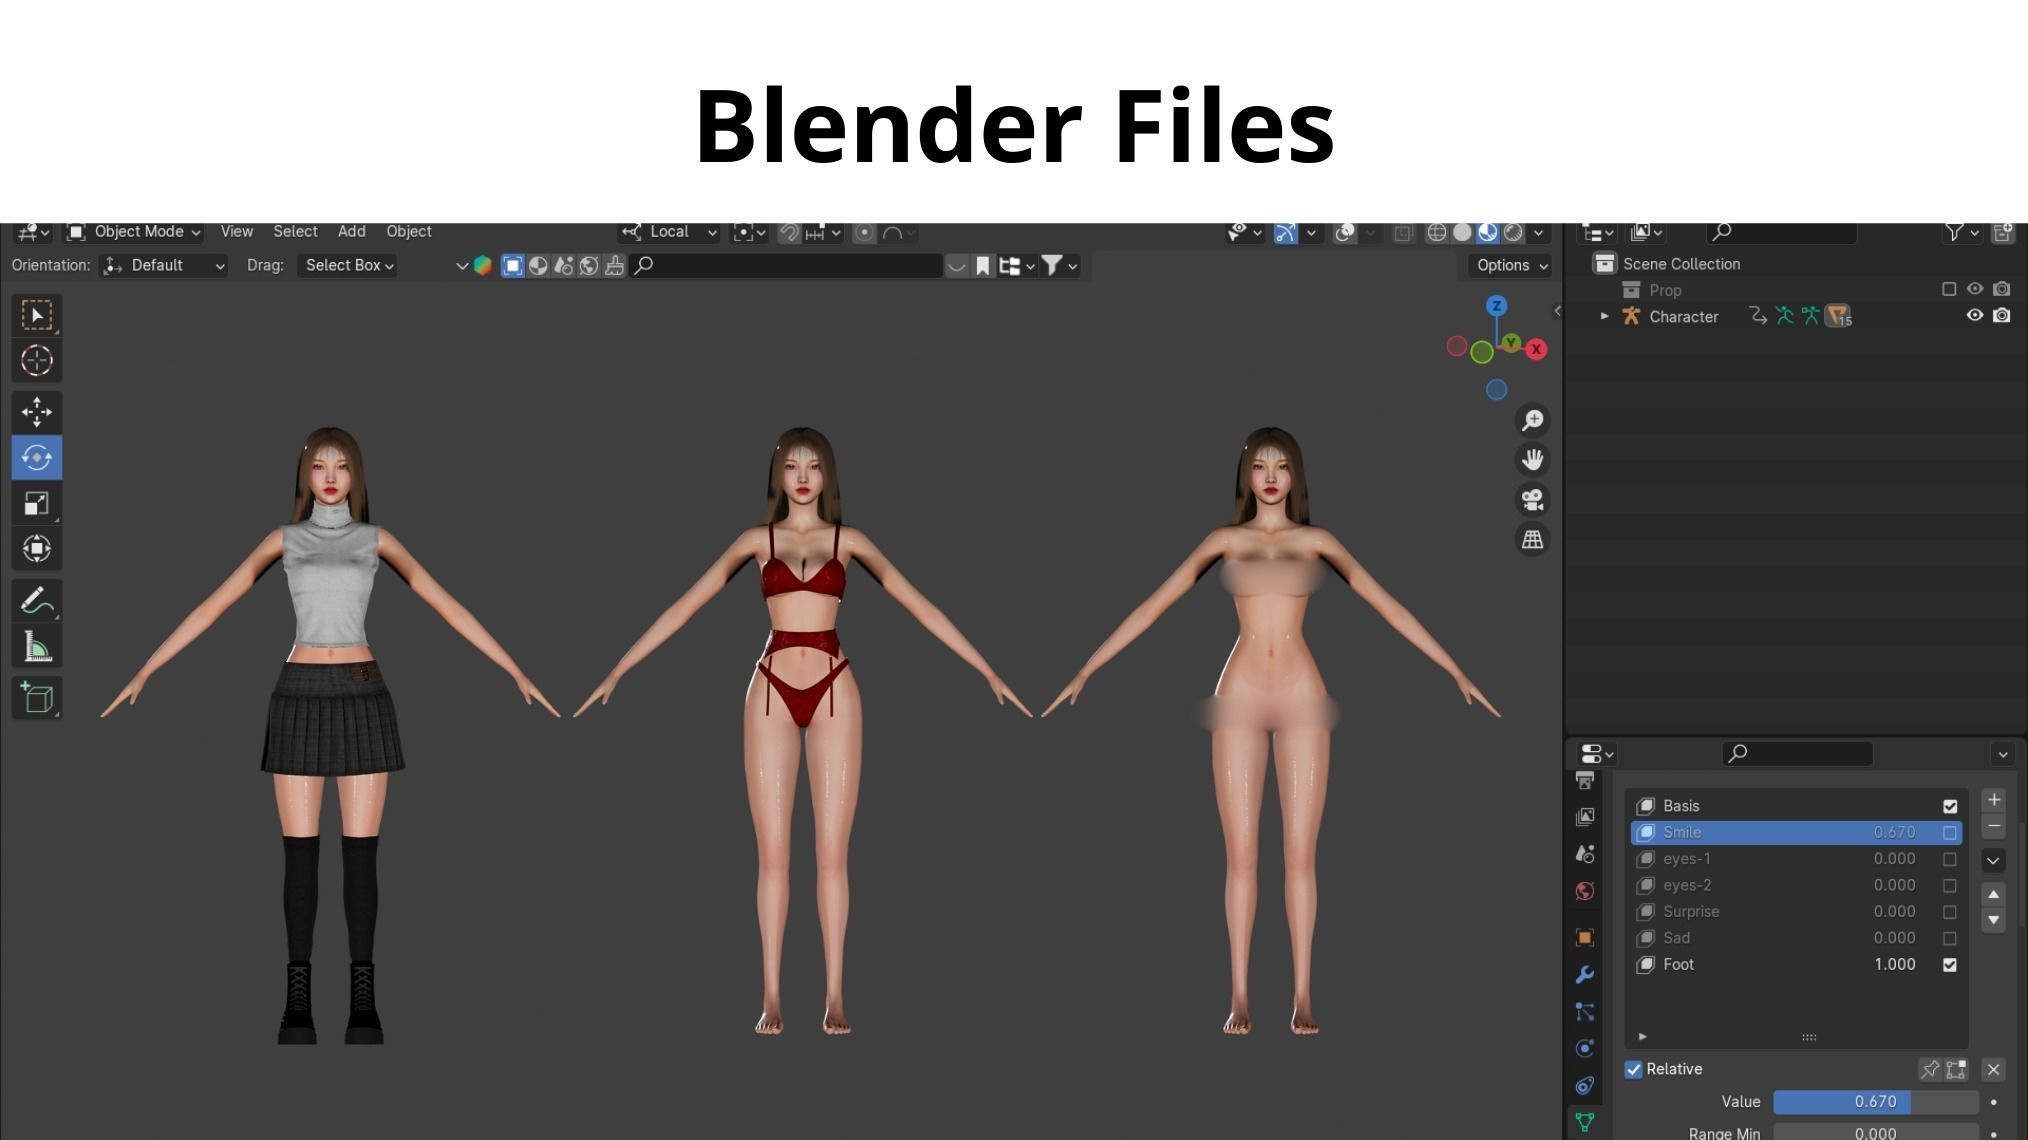Switch to wireframe viewport shading
2028x1140 pixels.
pos(1436,233)
